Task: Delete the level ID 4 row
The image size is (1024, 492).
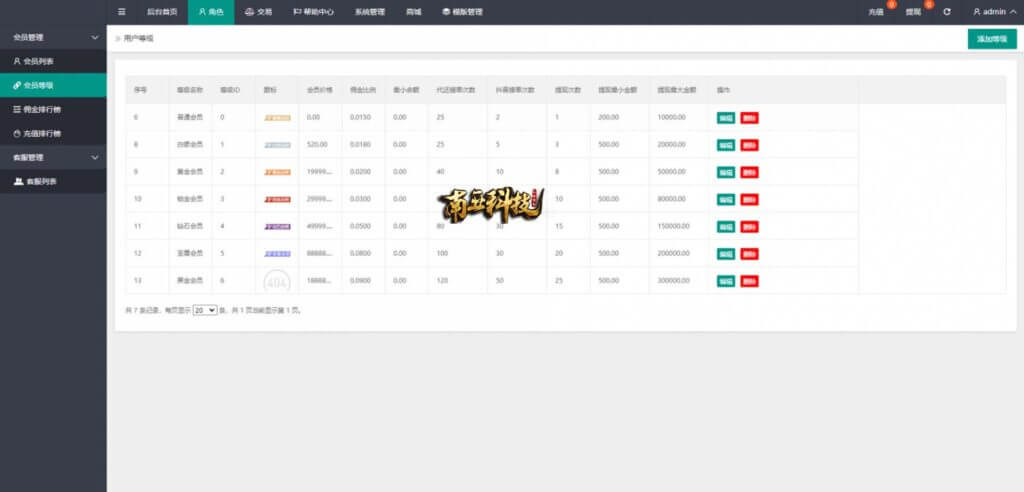Action: click(749, 227)
